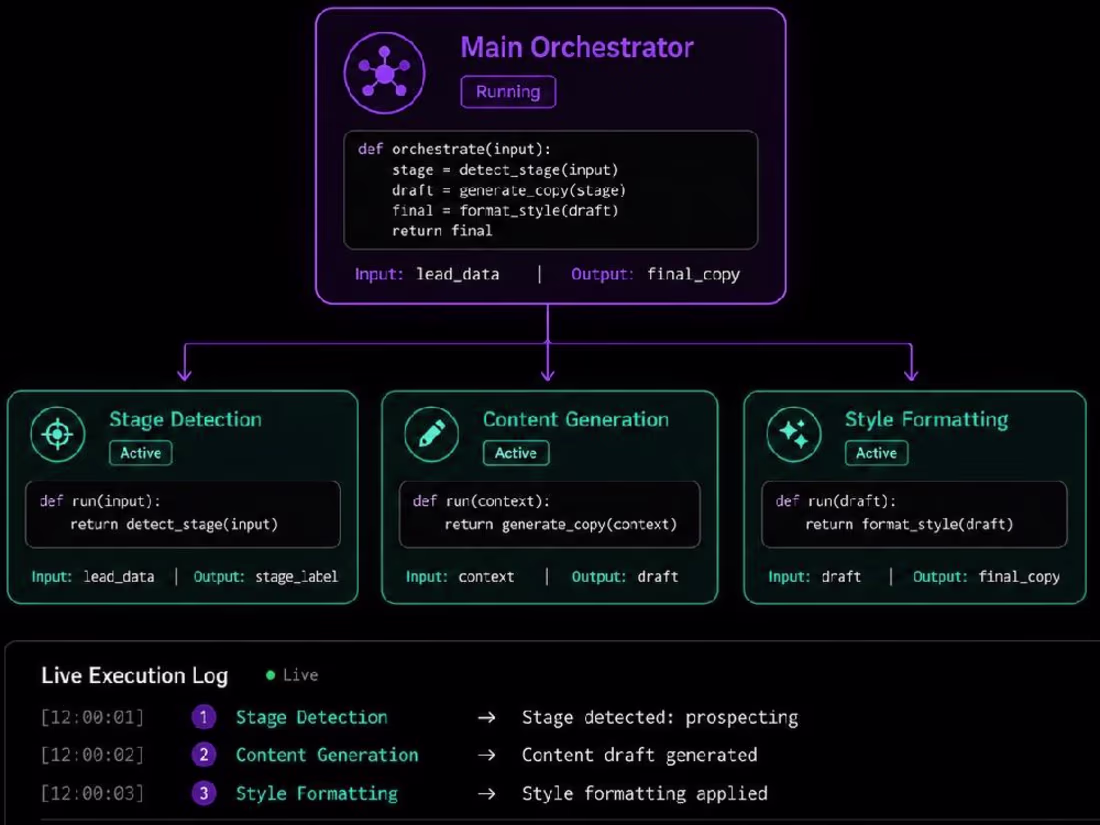Click the context input value
The width and height of the screenshot is (1100, 825).
click(x=486, y=577)
